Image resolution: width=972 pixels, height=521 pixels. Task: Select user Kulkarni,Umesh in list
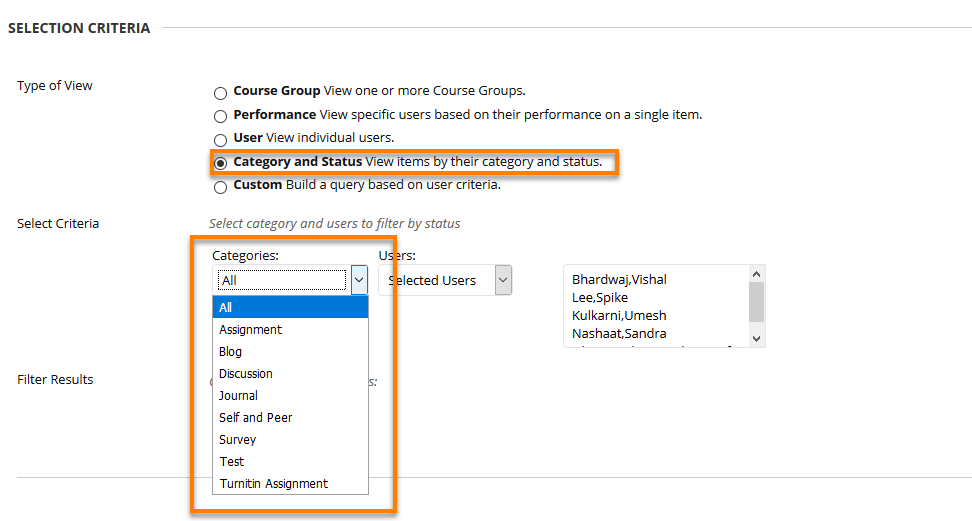tap(619, 316)
